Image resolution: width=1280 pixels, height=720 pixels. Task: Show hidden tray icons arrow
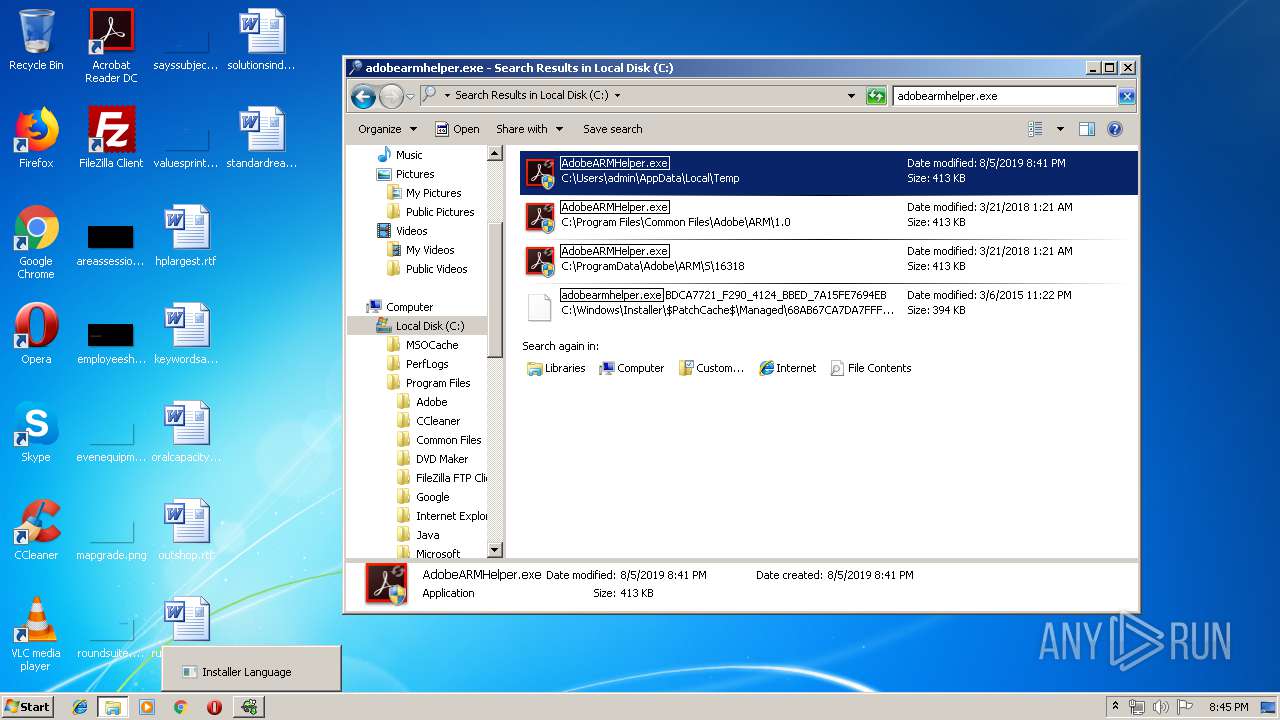1115,707
